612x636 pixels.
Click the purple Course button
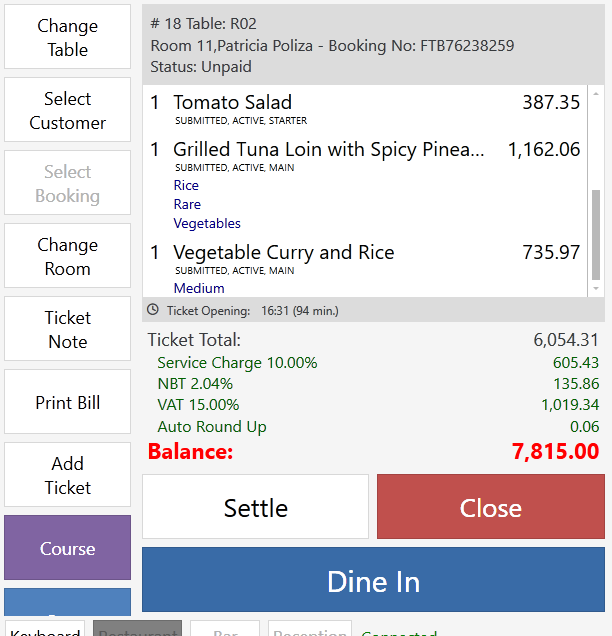tap(67, 548)
